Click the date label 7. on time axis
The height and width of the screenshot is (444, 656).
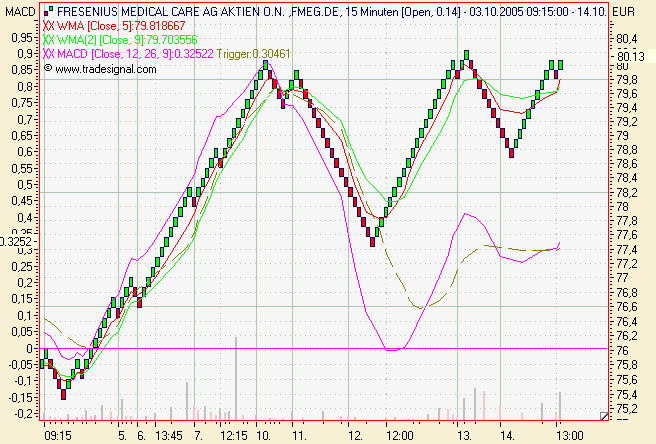pyautogui.click(x=198, y=436)
